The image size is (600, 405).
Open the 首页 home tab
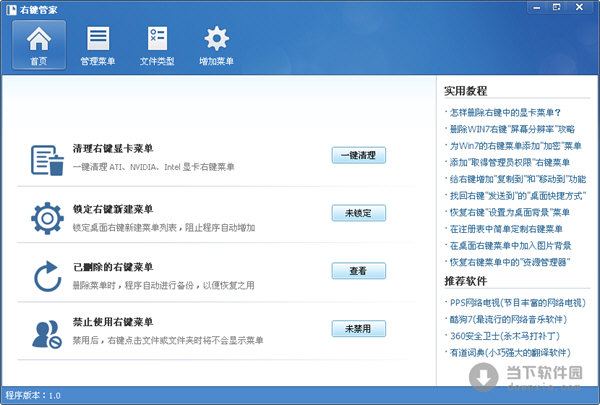(x=39, y=45)
